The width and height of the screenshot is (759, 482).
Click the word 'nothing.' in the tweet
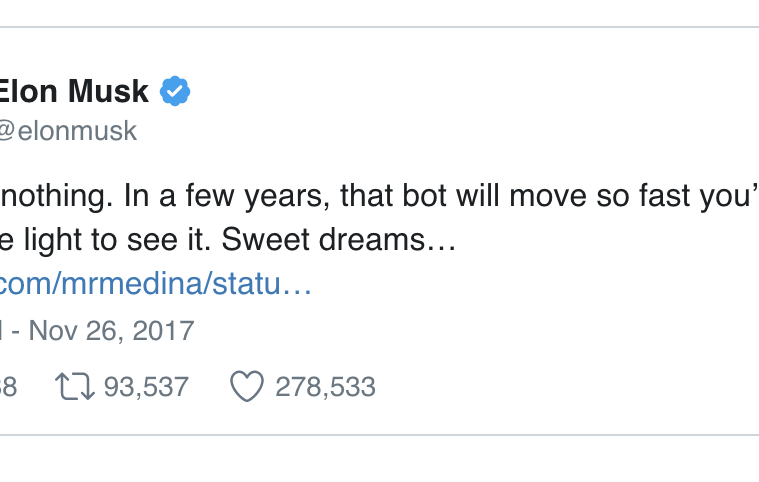55,195
